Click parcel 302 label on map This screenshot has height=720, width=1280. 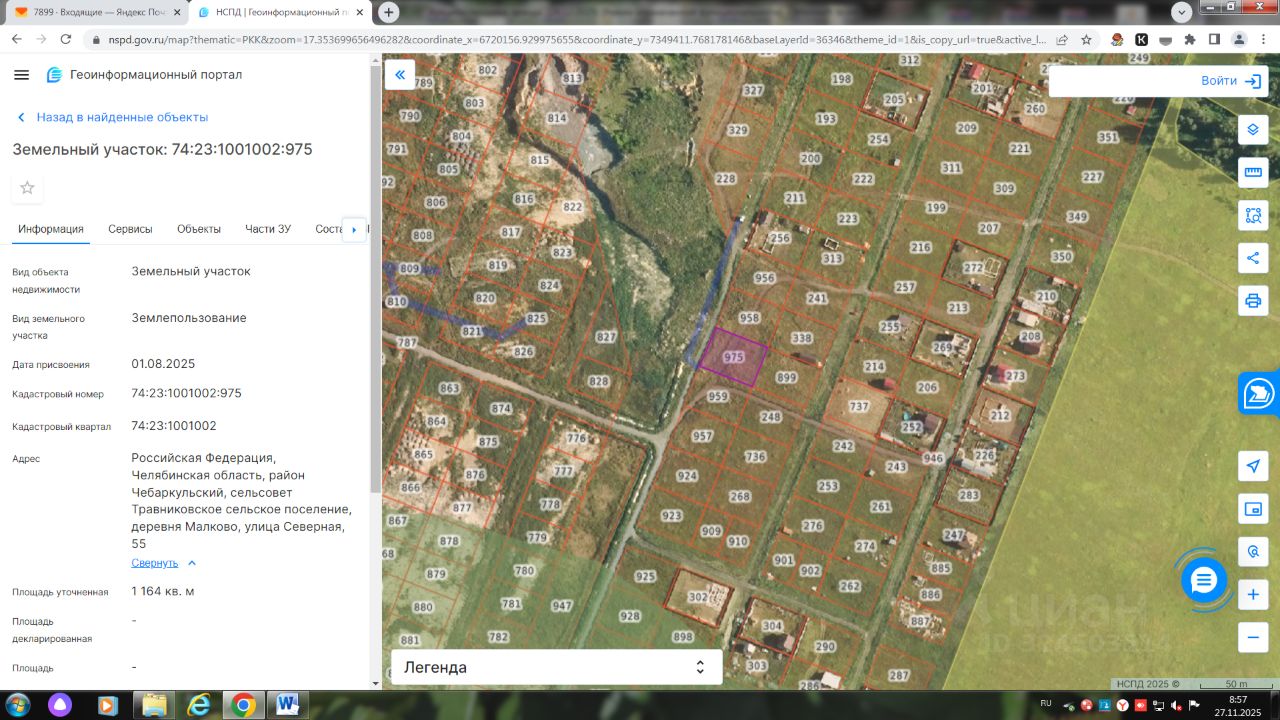click(x=697, y=597)
